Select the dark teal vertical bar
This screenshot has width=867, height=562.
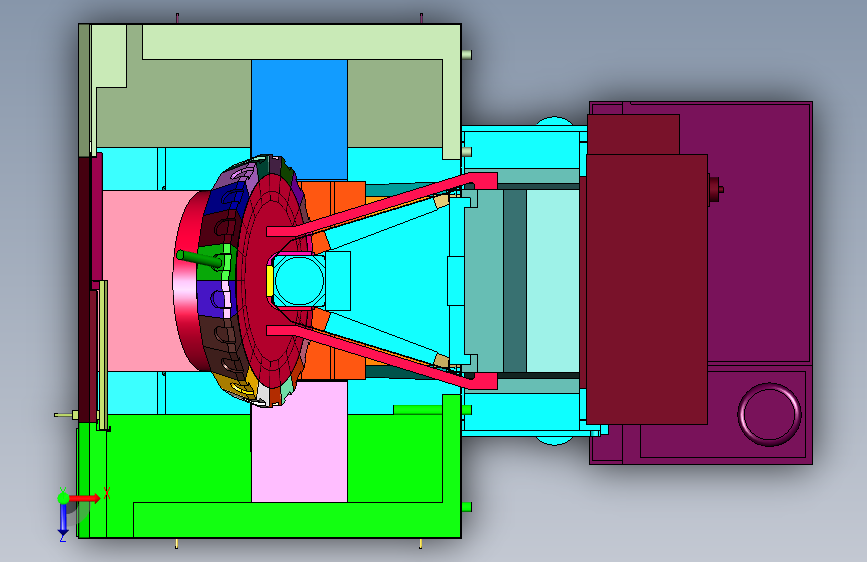tap(515, 281)
